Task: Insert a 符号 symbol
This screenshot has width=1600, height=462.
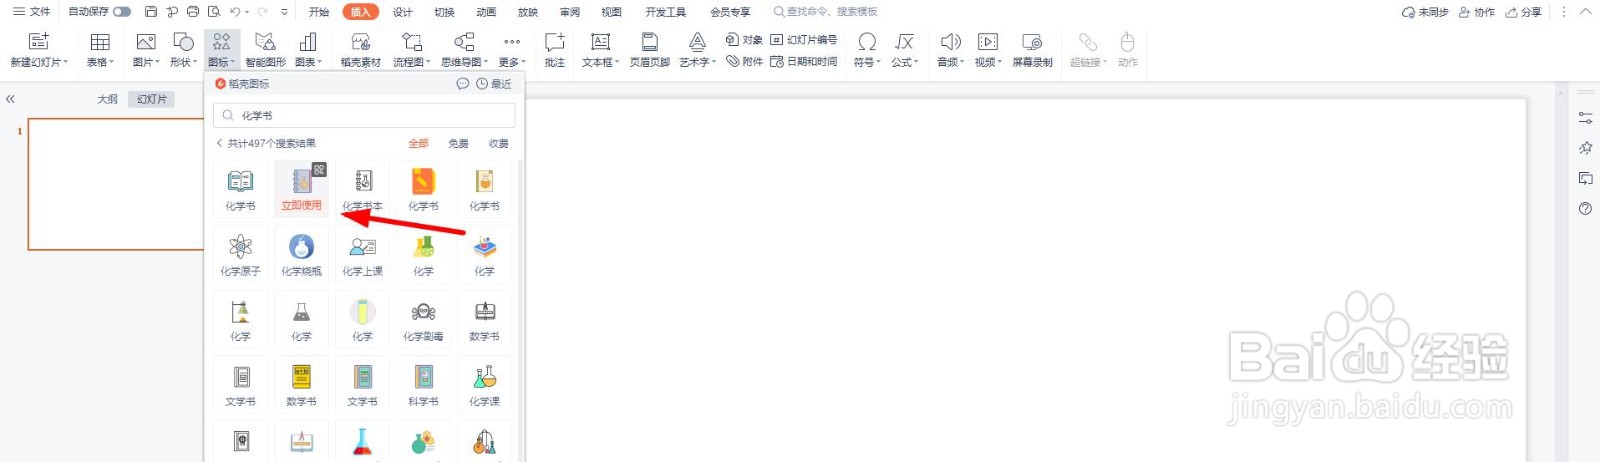Action: 867,49
